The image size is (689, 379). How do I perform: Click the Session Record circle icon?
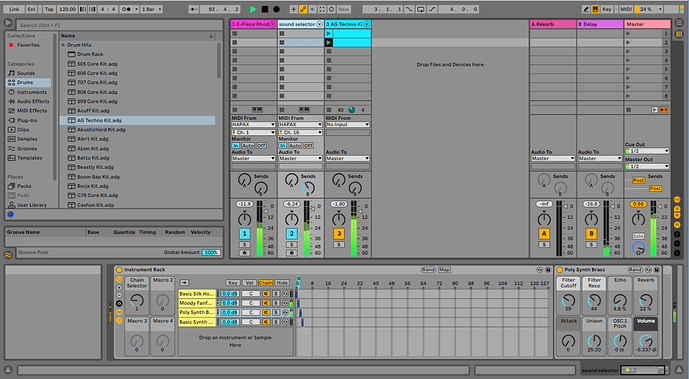coord(332,9)
